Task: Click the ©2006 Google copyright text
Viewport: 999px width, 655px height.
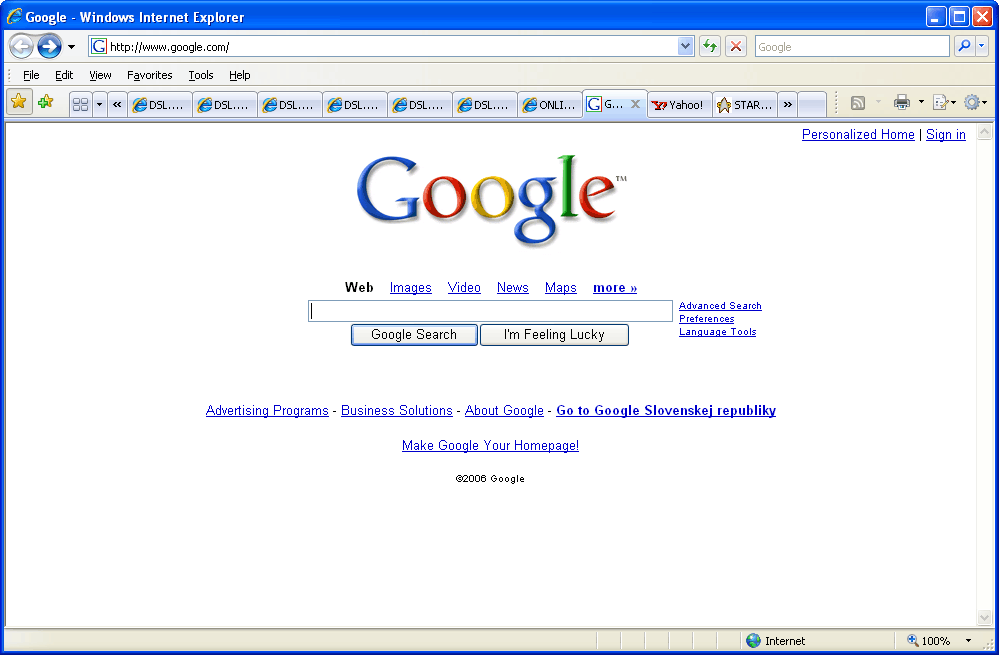Action: 490,479
